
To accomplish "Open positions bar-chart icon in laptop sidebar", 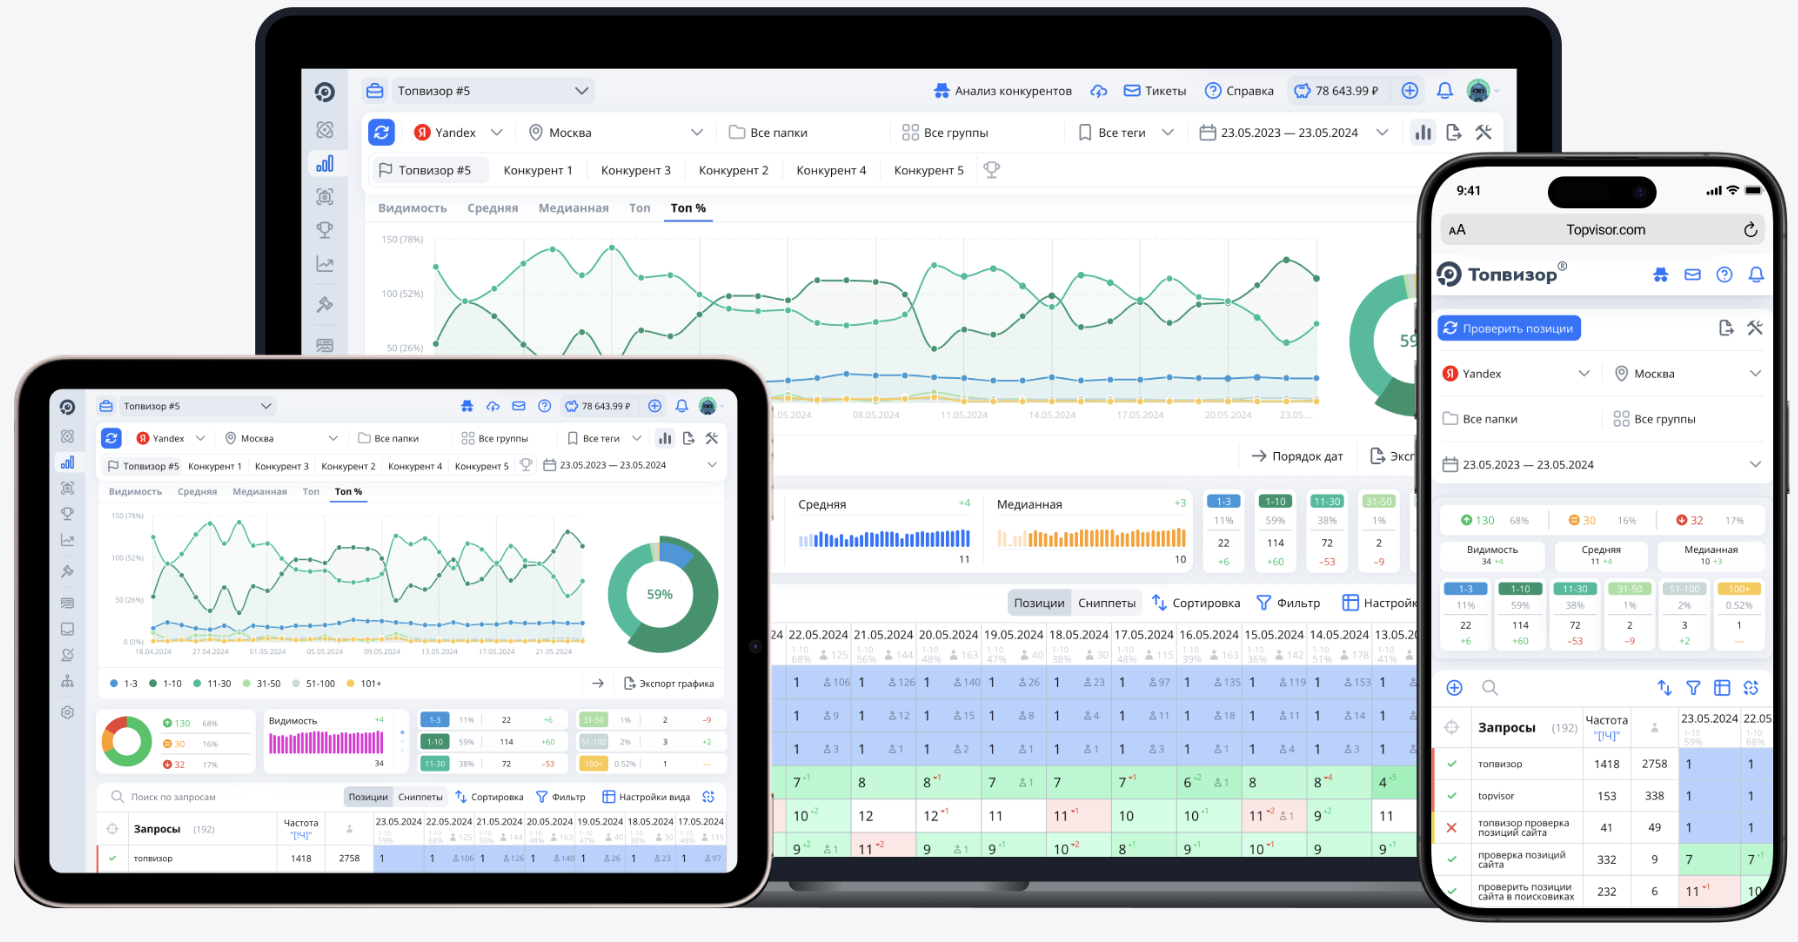I will 325,164.
